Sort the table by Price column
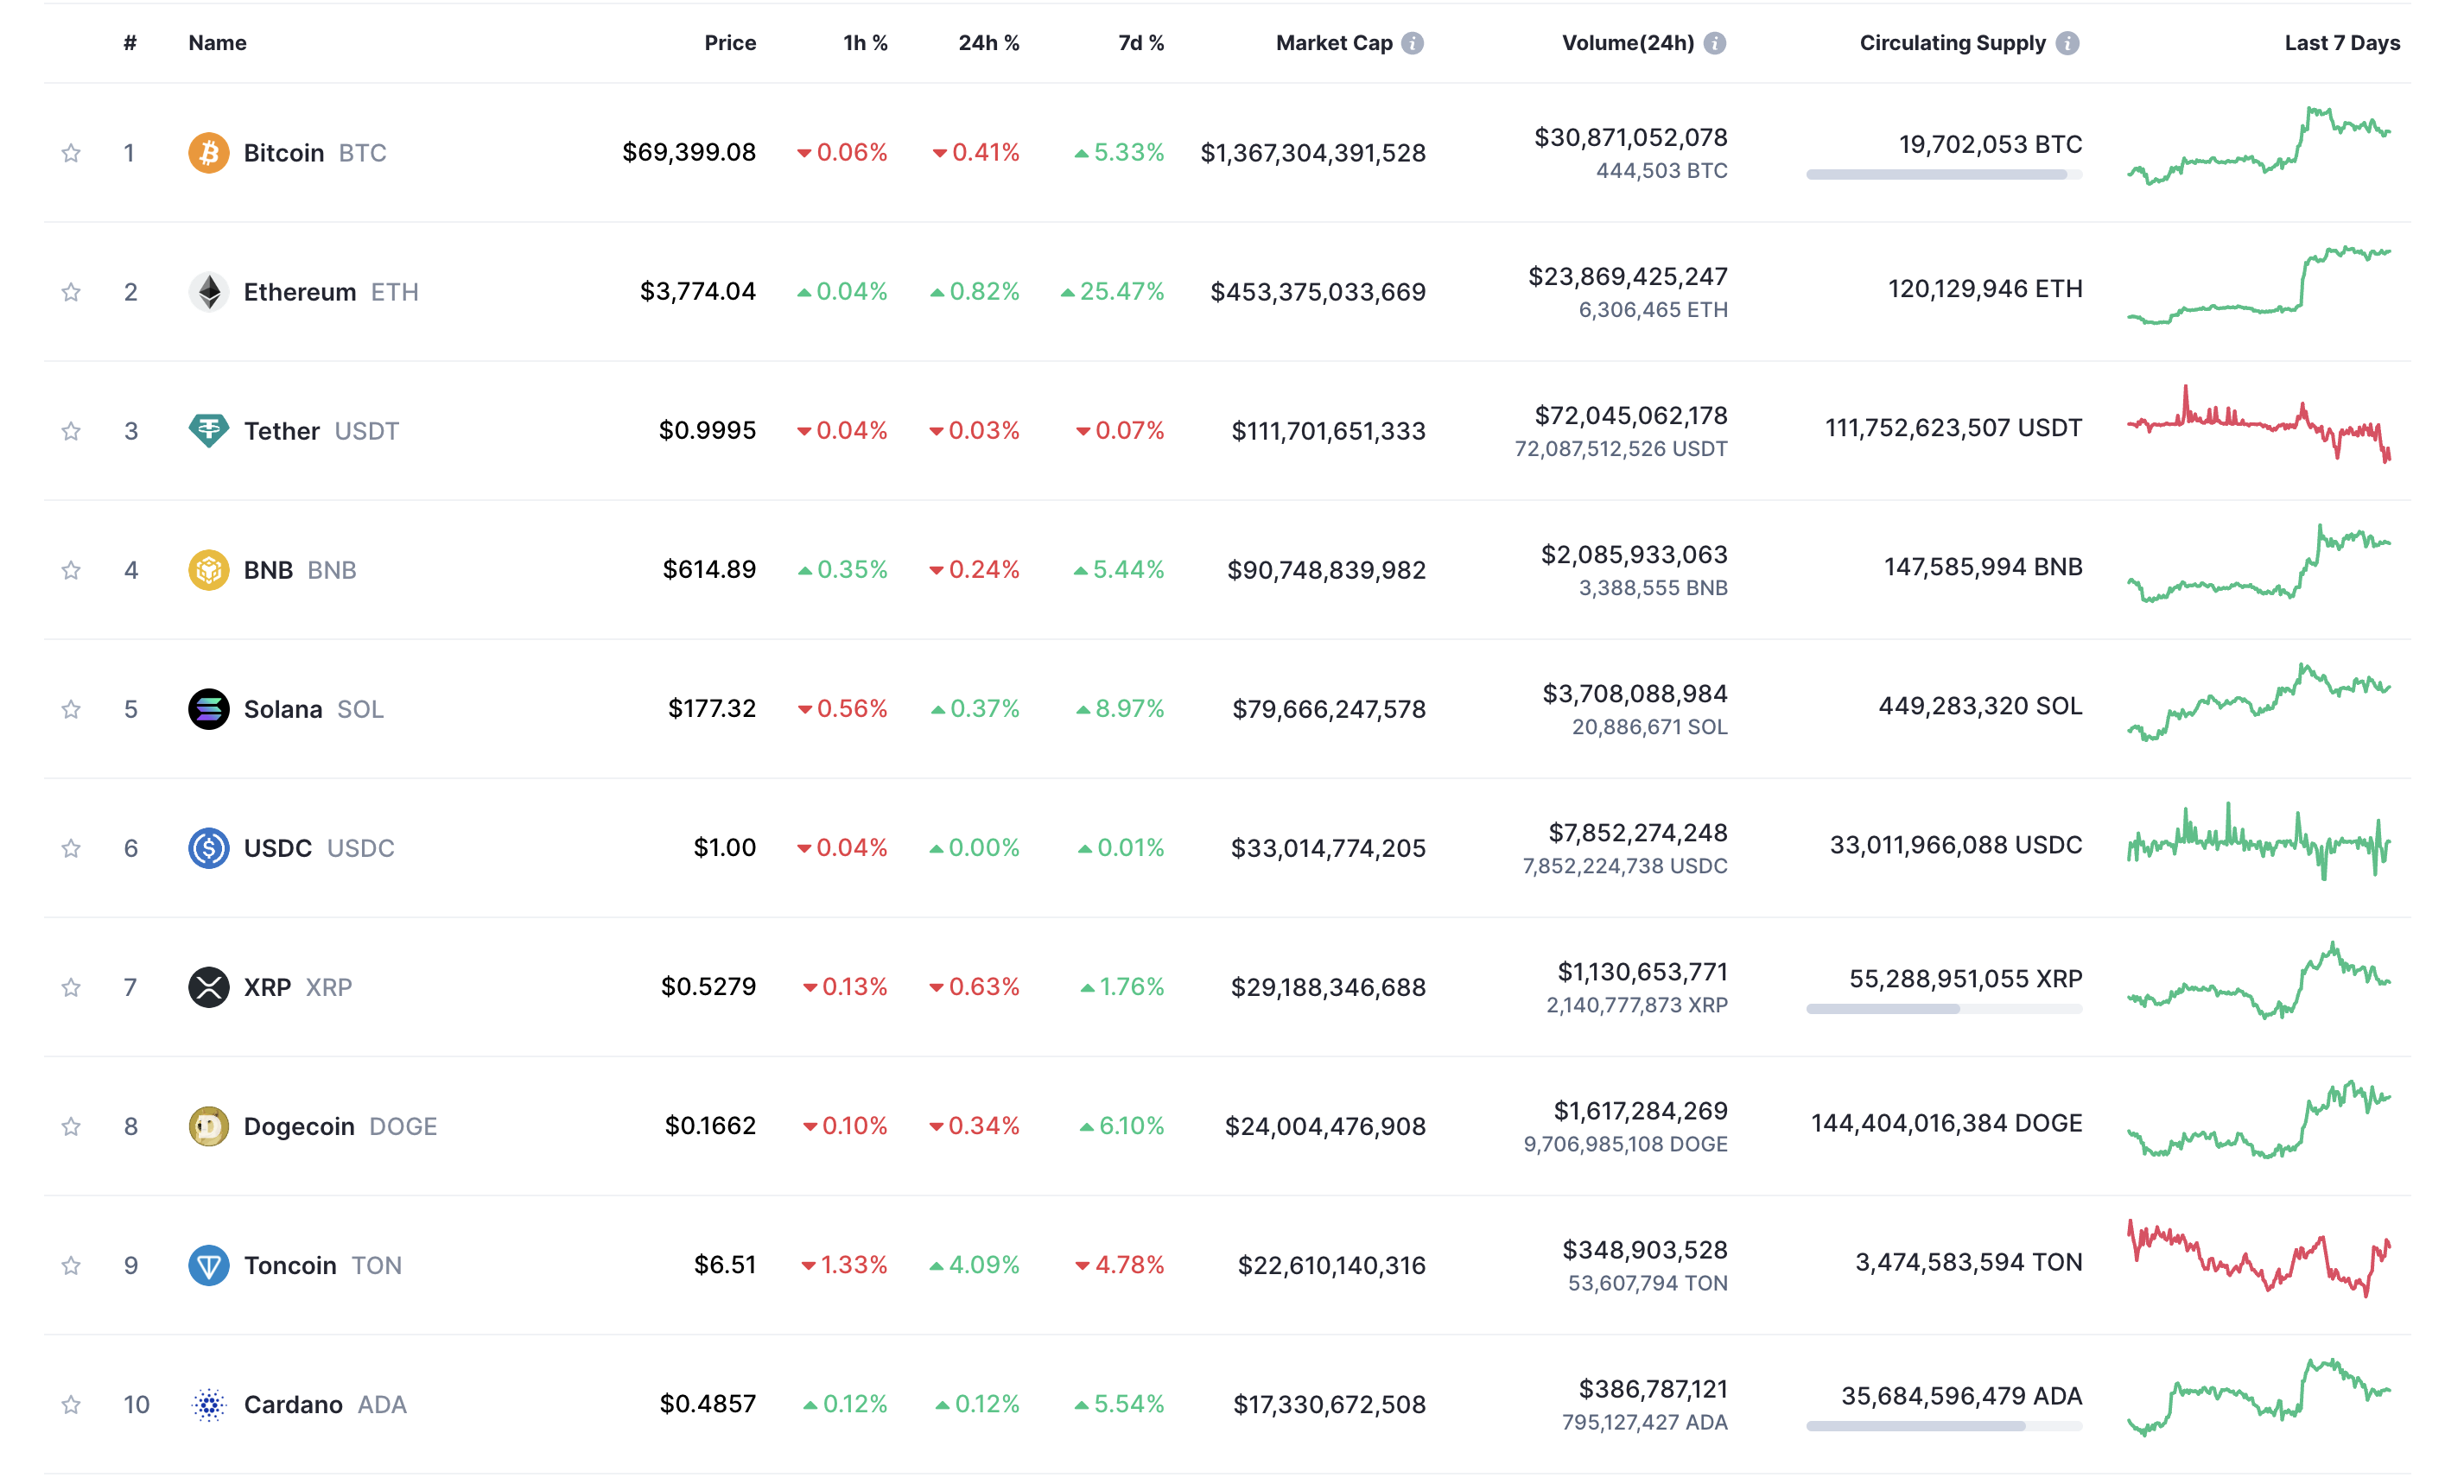The height and width of the screenshot is (1484, 2464). tap(729, 43)
